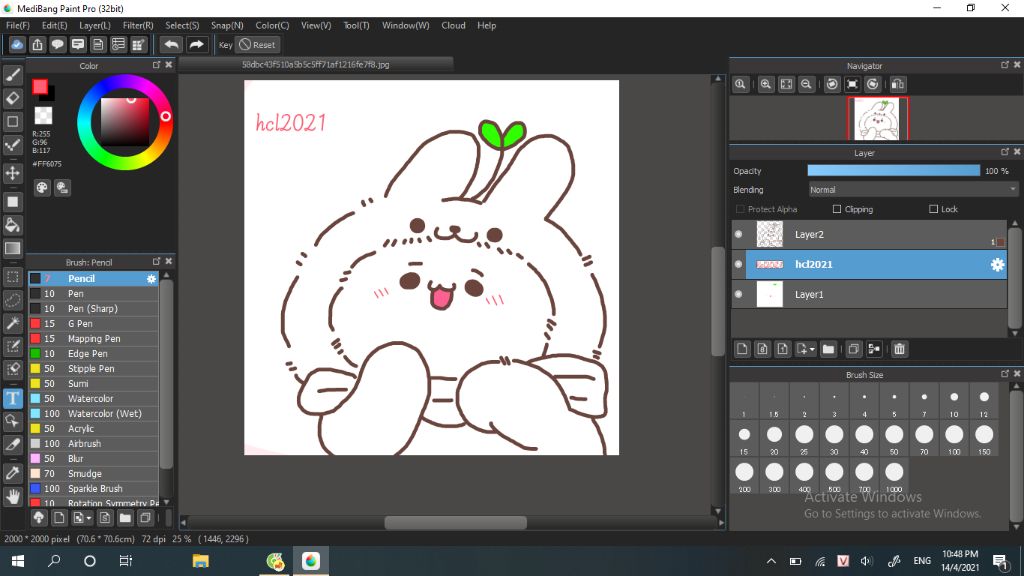Add a new layer in Layer panel
Viewport: 1024px width, 576px height.
[742, 349]
